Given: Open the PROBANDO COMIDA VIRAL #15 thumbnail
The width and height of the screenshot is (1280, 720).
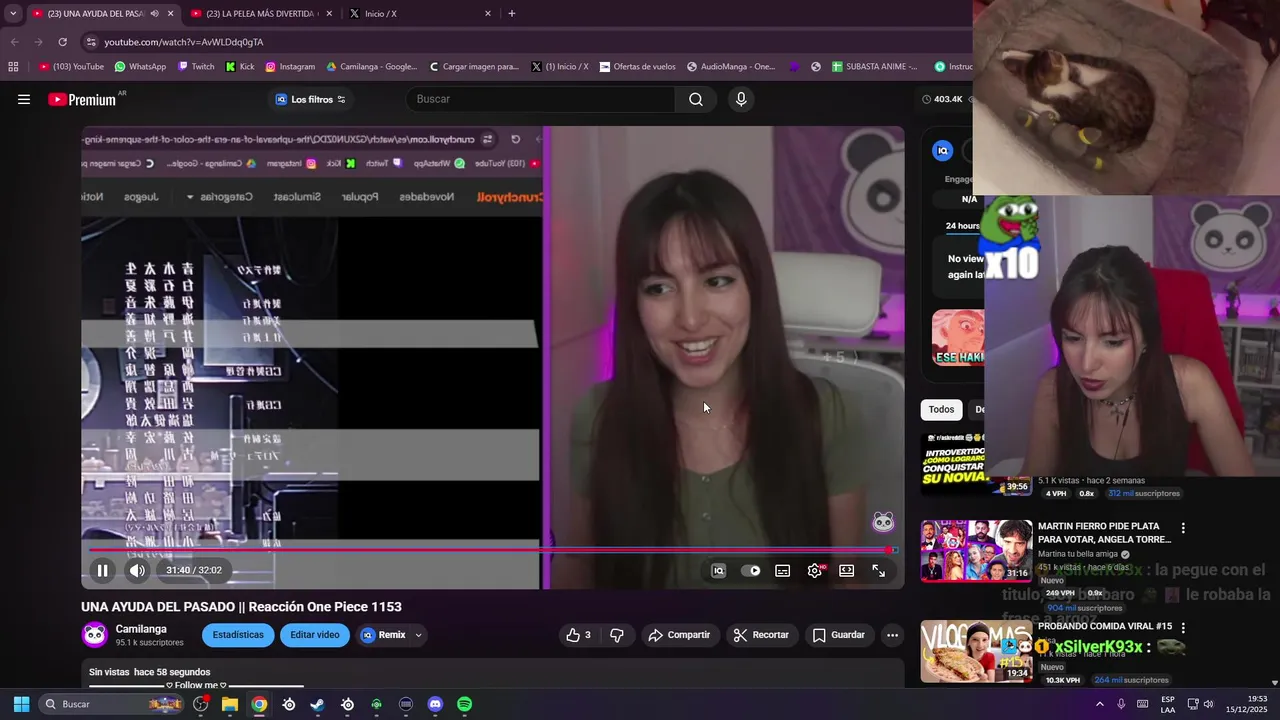Looking at the screenshot, I should click(976, 651).
